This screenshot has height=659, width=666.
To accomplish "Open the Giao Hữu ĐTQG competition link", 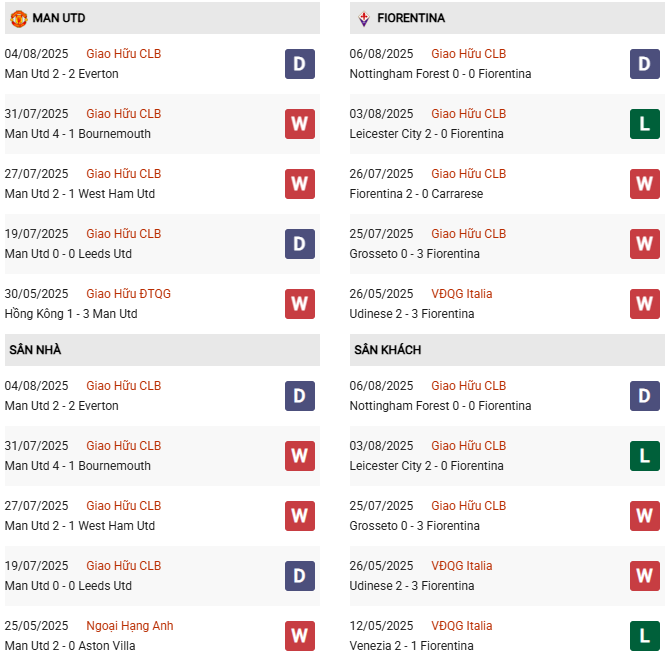I will pos(128,294).
